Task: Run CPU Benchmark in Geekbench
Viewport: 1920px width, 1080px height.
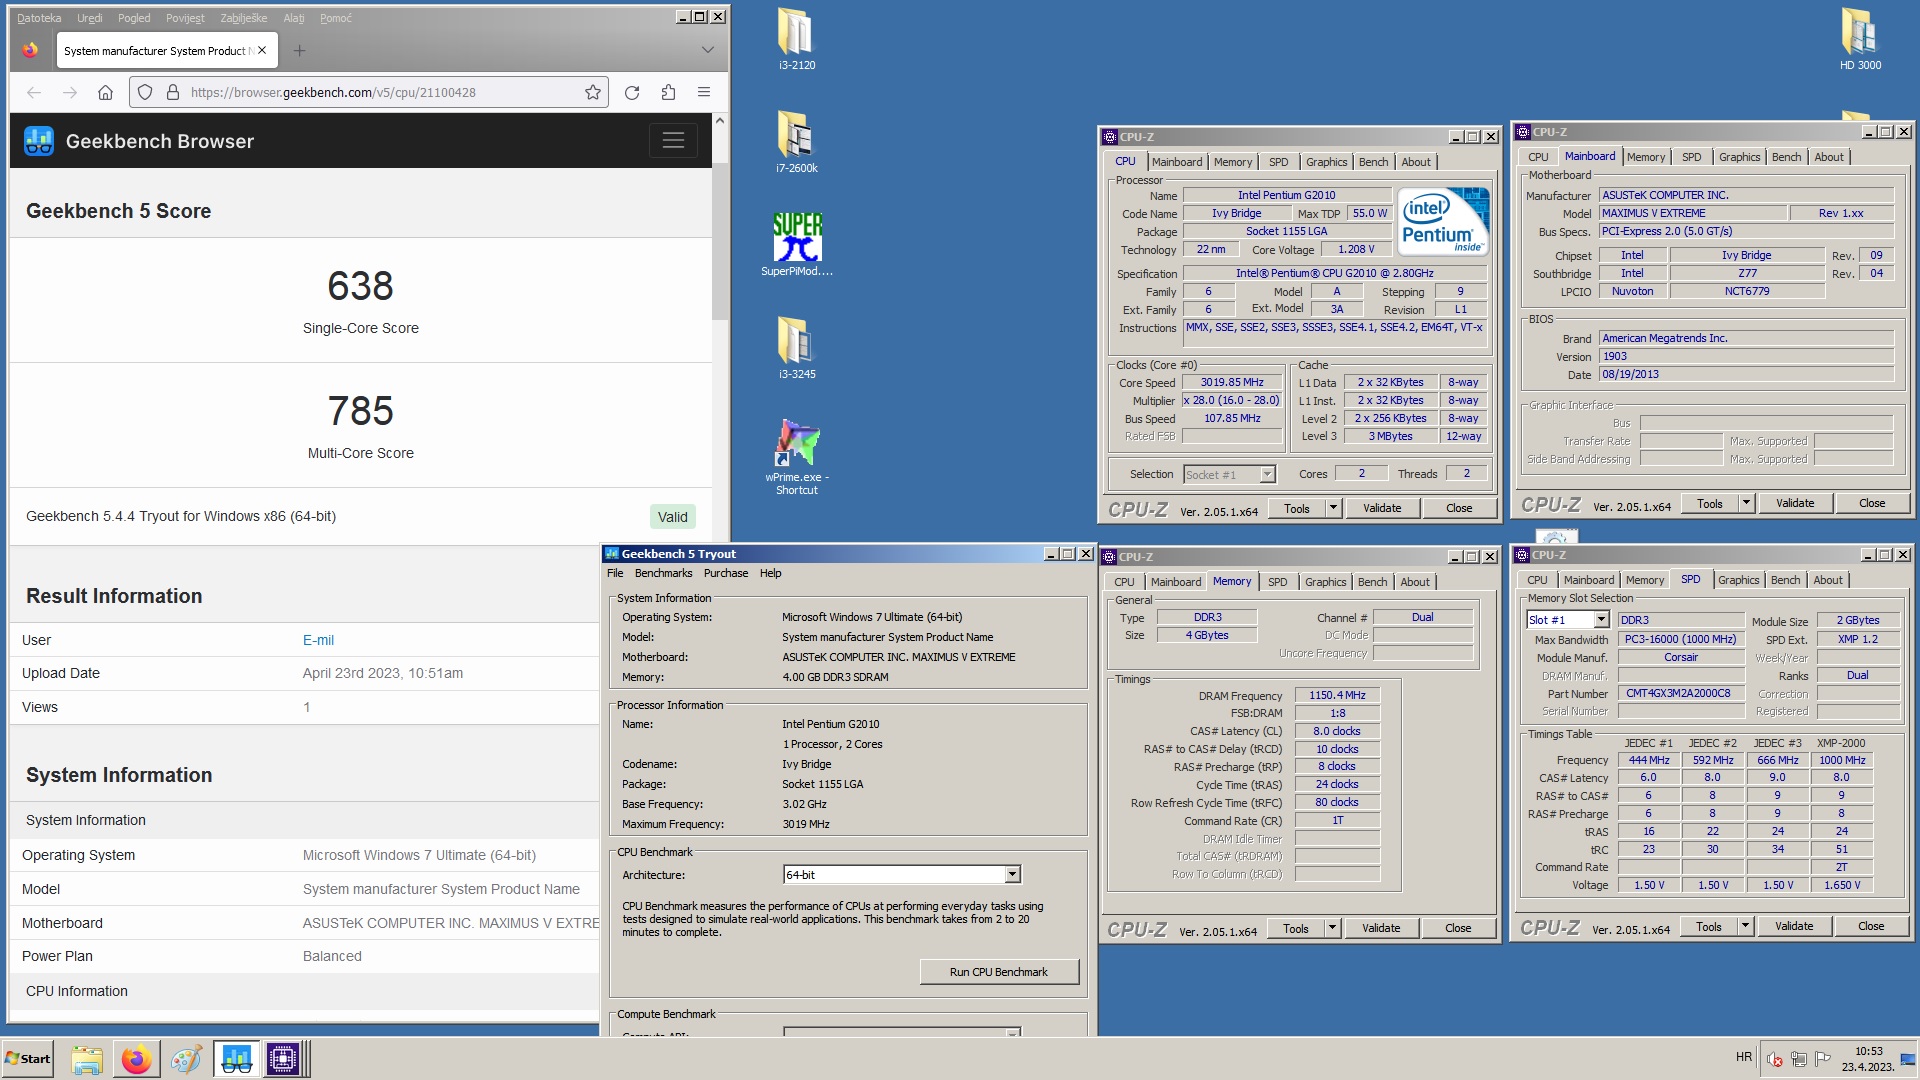Action: (999, 972)
